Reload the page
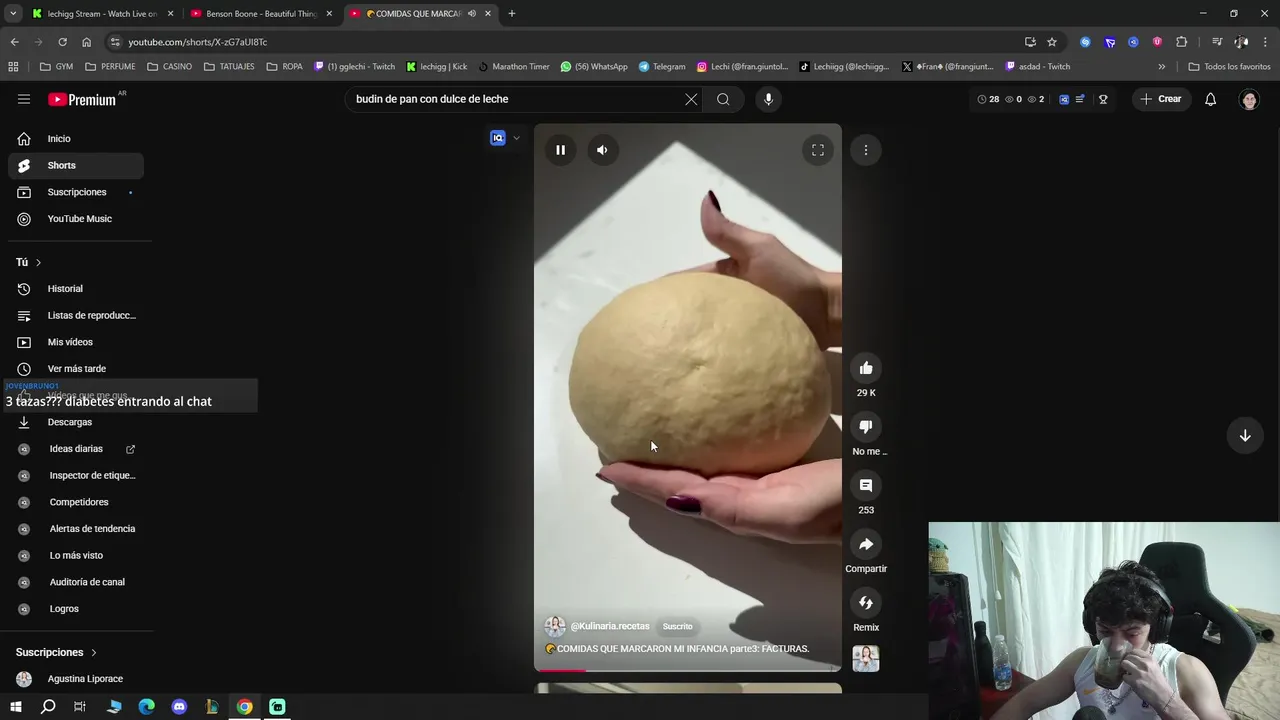 [x=62, y=42]
